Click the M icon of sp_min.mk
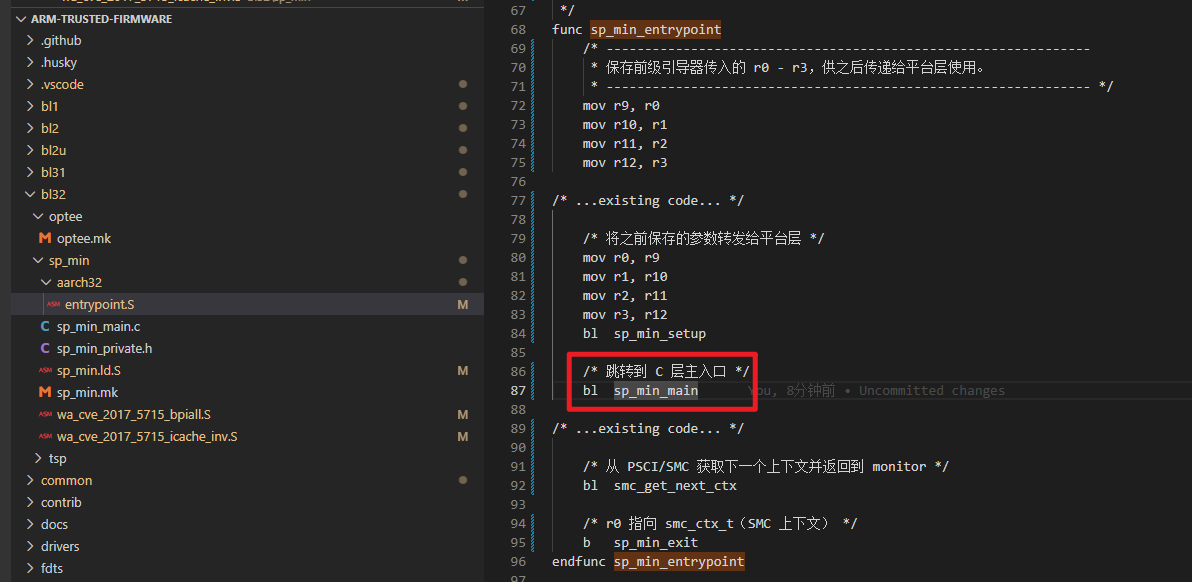 45,393
